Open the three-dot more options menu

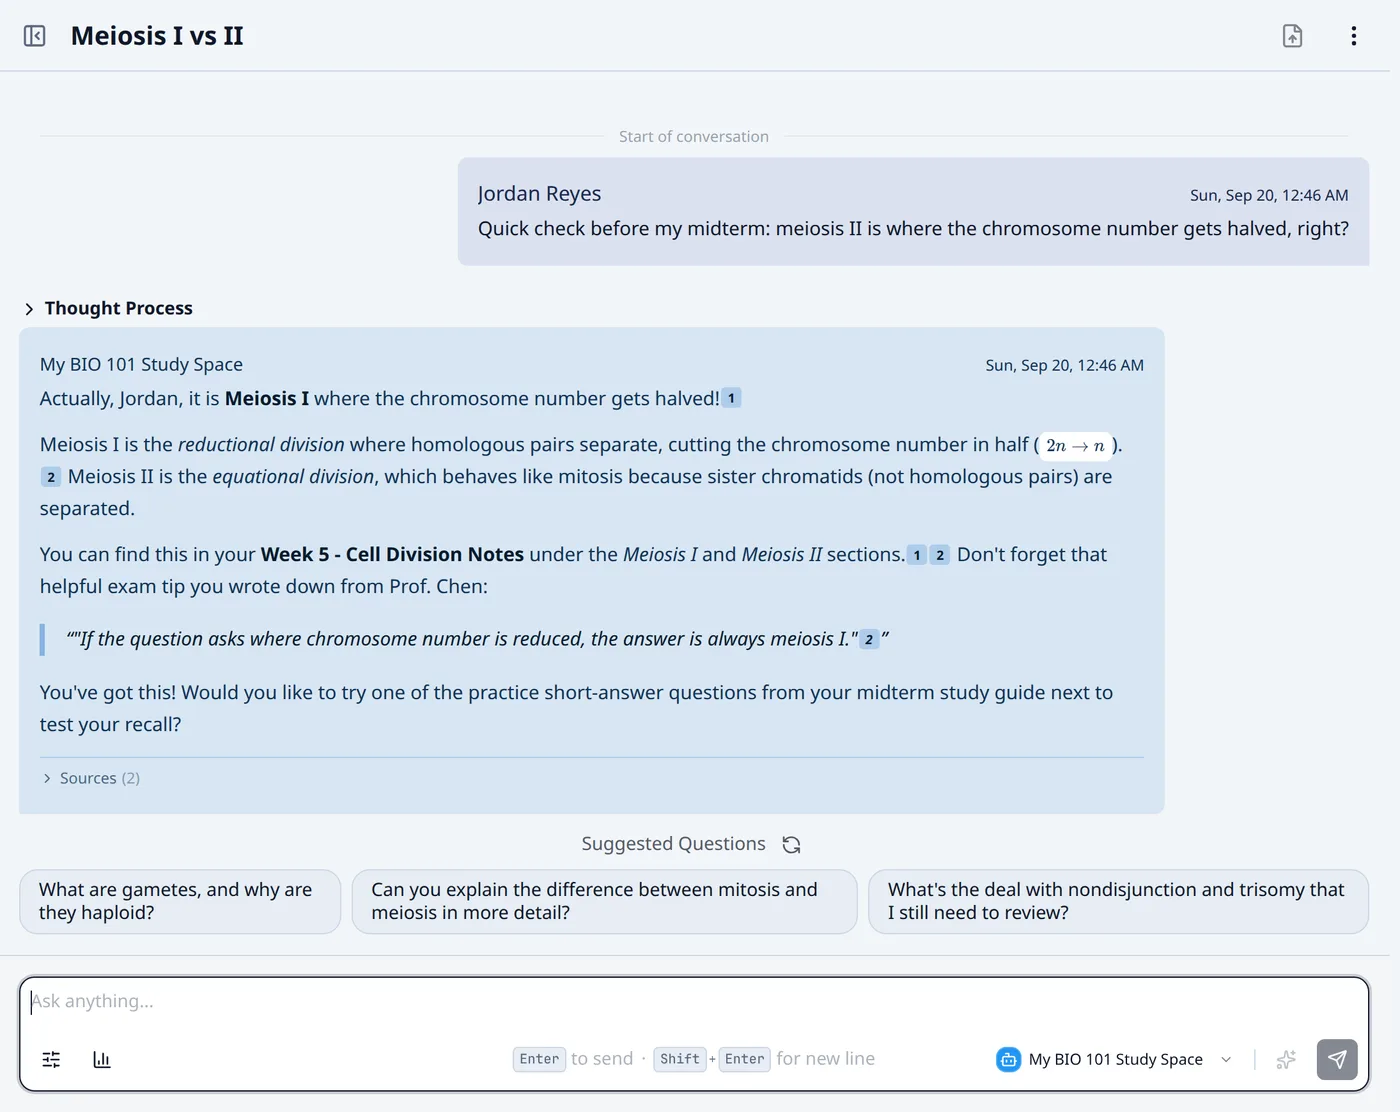(1354, 36)
